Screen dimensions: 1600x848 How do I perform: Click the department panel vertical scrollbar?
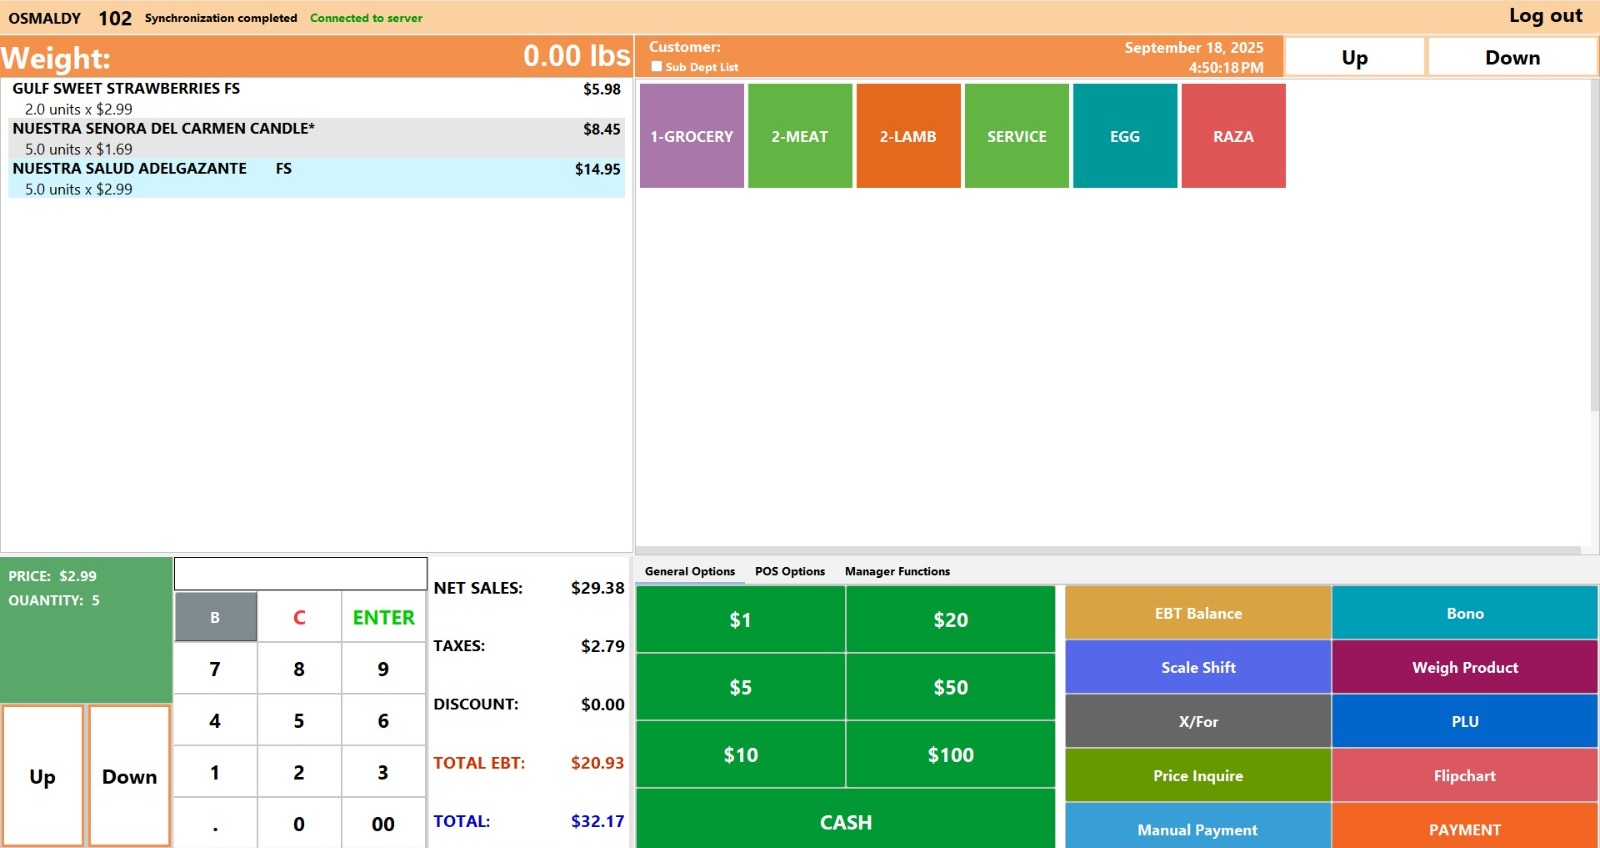pos(1594,246)
